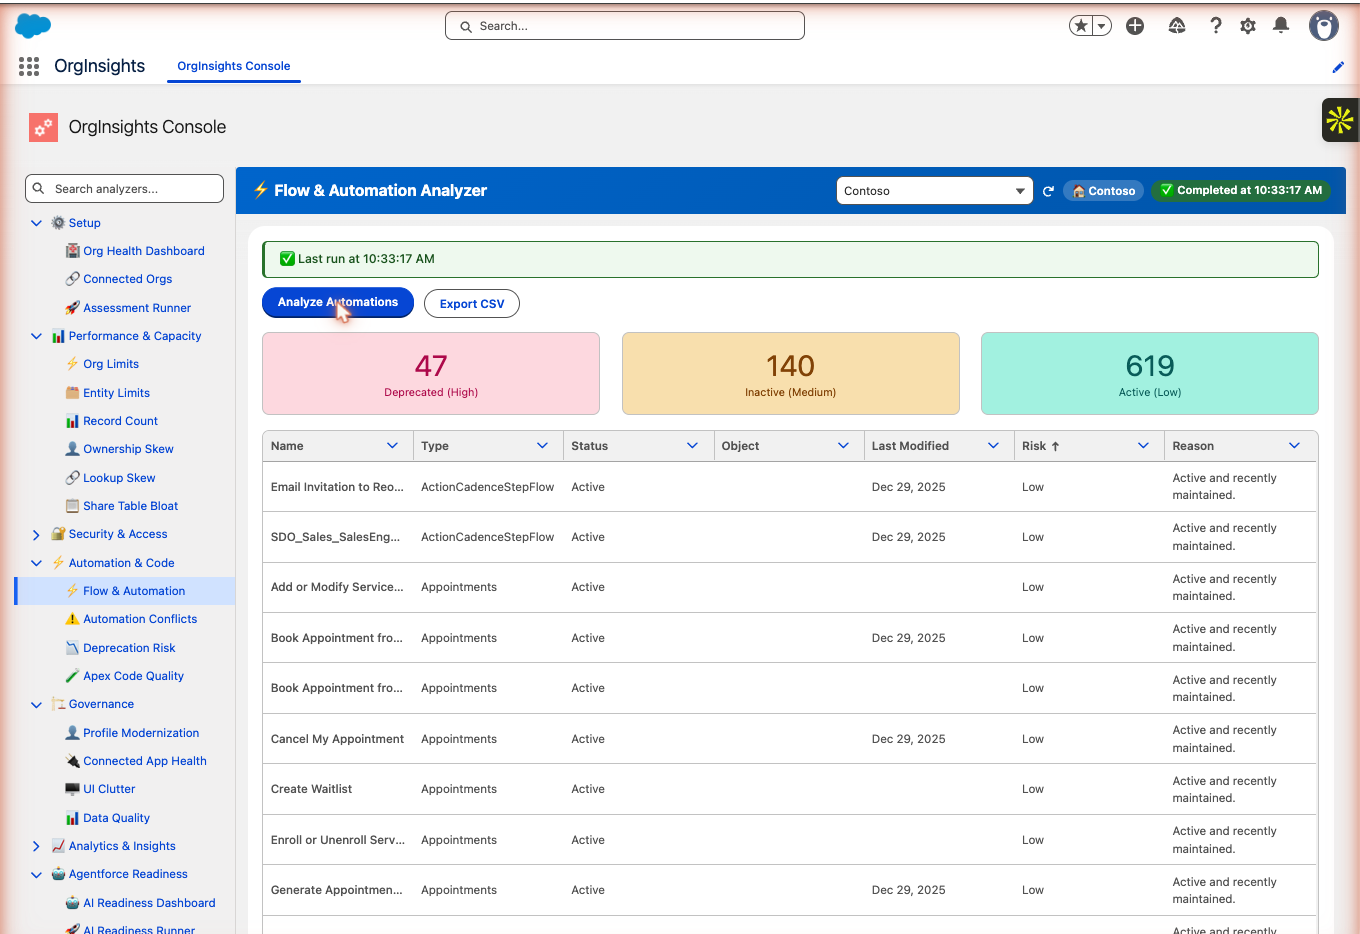Viewport: 1360px width, 934px height.
Task: Click the Automation Conflicts warning icon
Action: (72, 619)
